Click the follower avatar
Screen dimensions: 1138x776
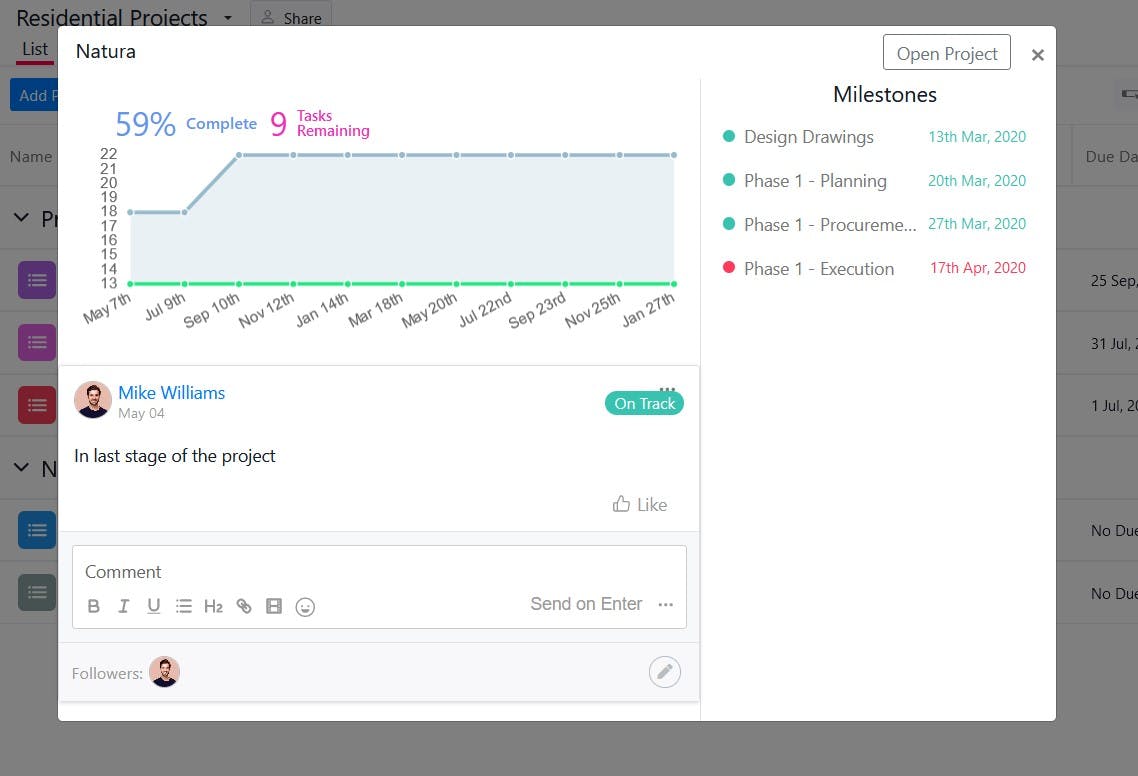point(164,672)
